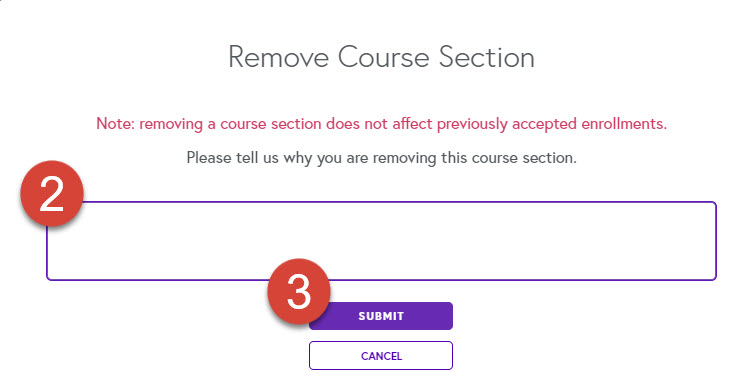Focus the removal reason text box

coord(381,240)
